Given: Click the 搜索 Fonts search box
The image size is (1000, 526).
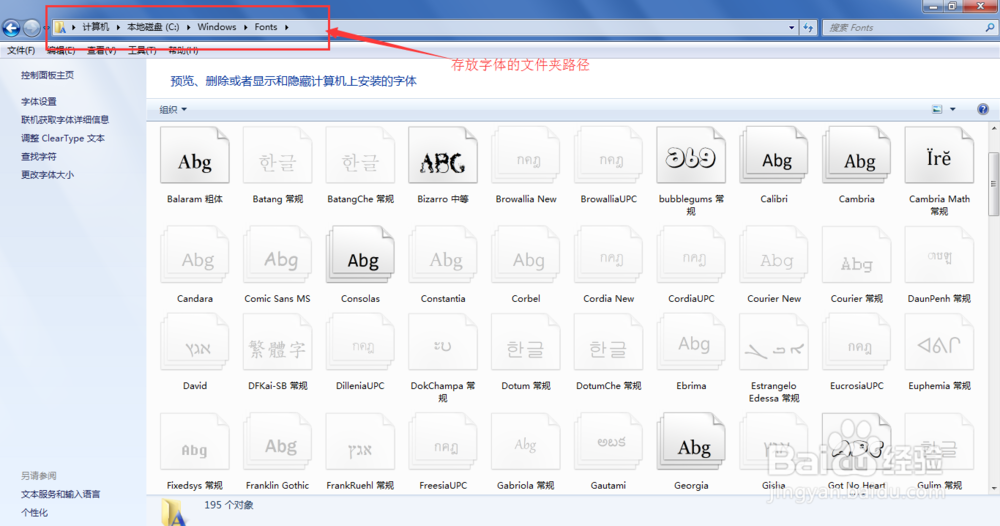Looking at the screenshot, I should click(909, 27).
